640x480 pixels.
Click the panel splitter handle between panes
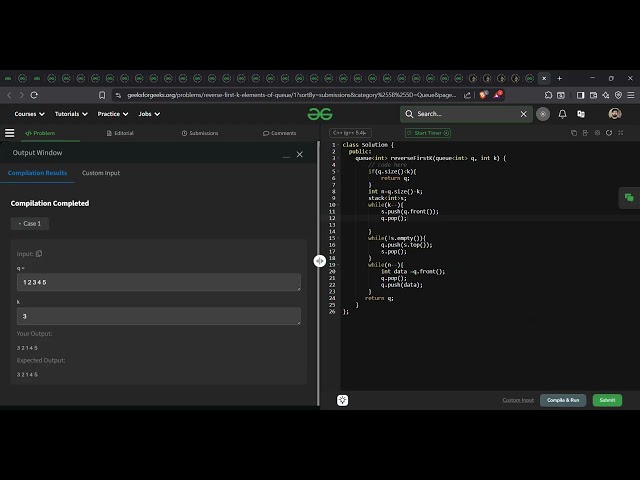coord(320,261)
